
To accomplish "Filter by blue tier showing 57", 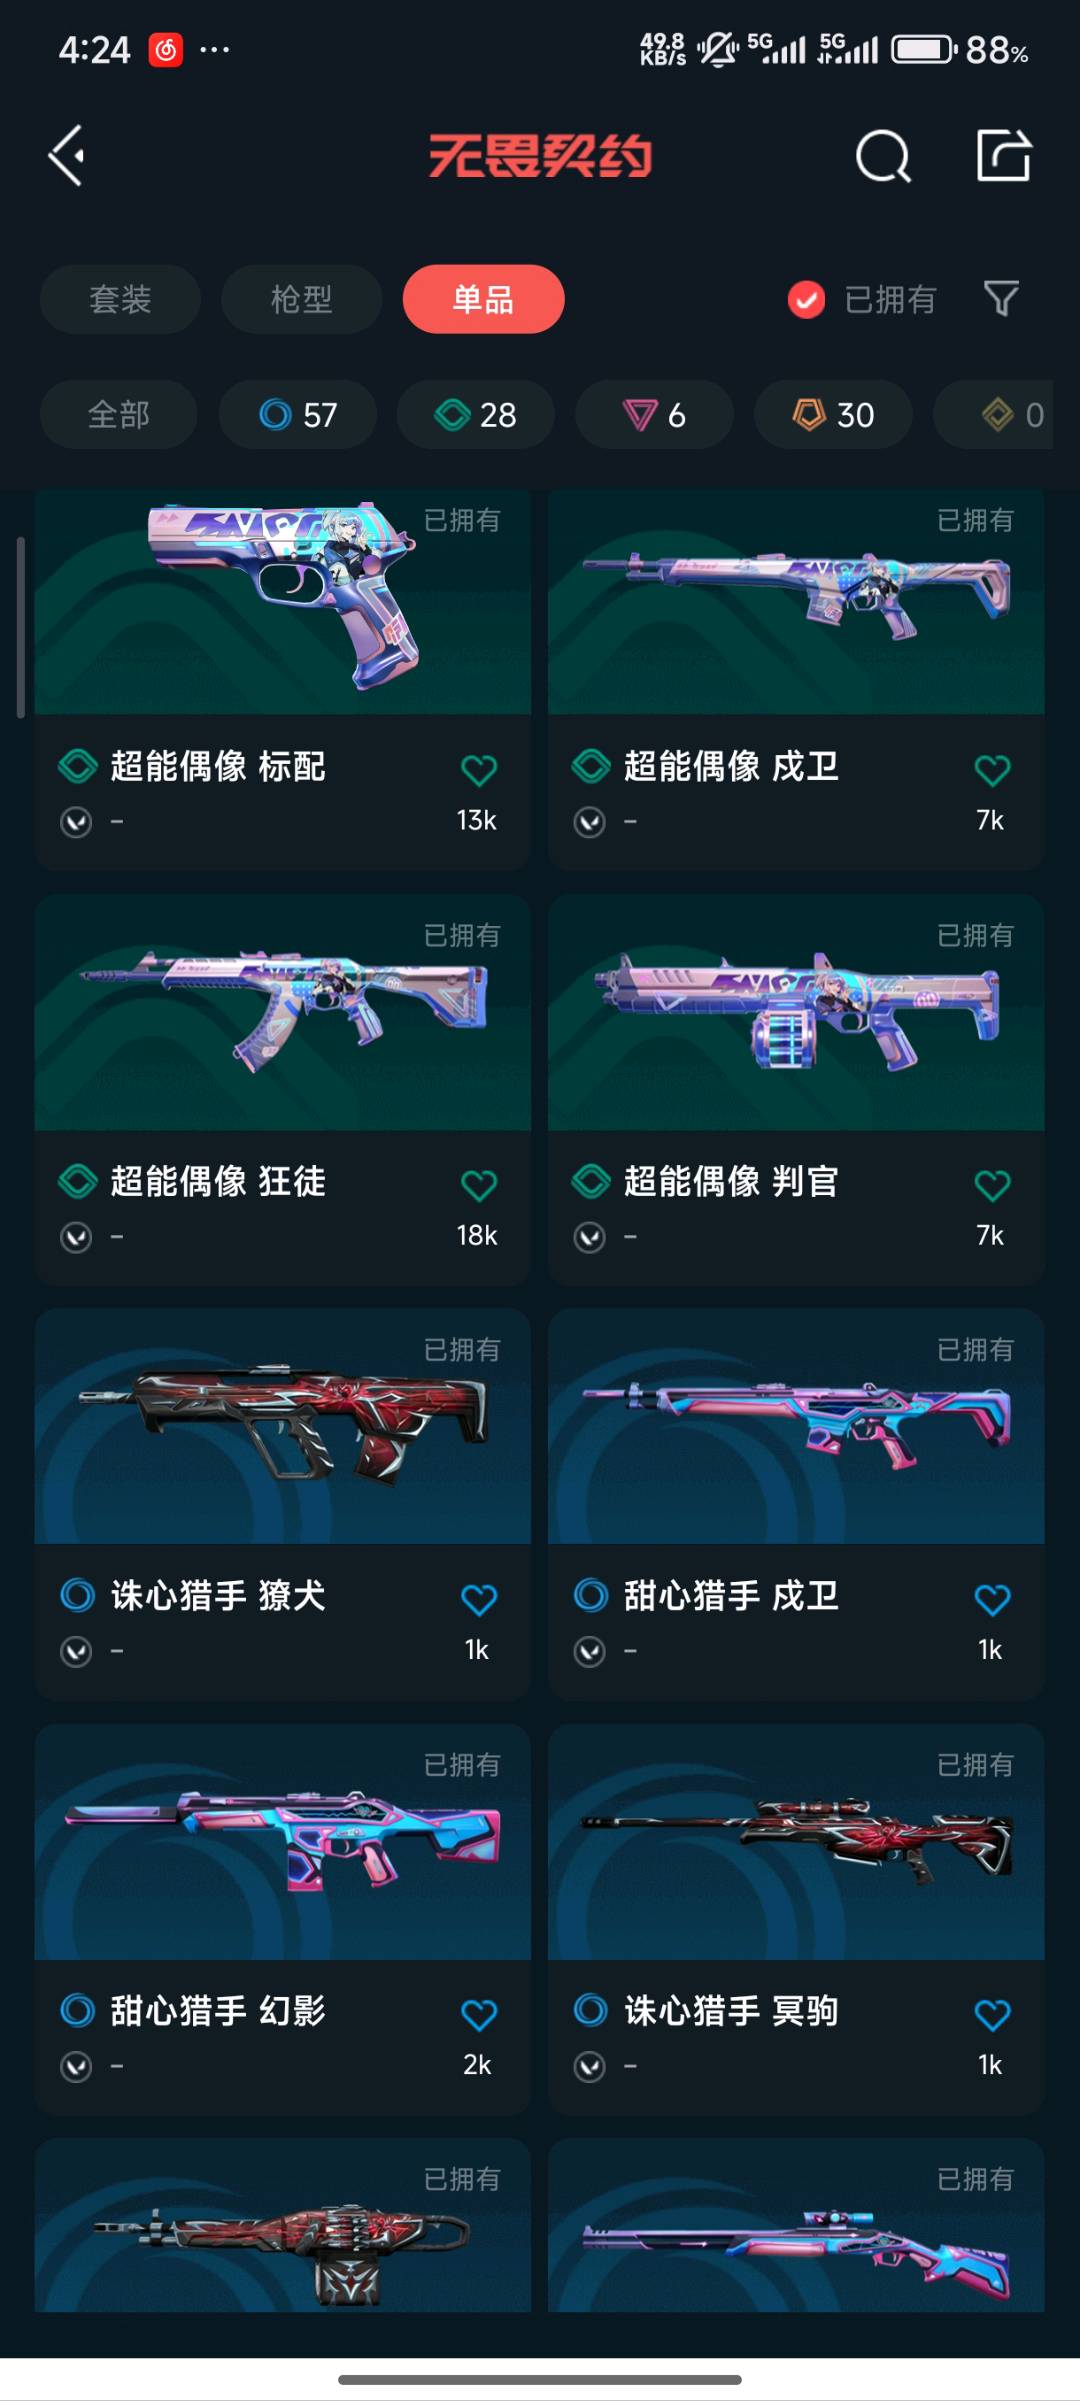I will [x=298, y=414].
